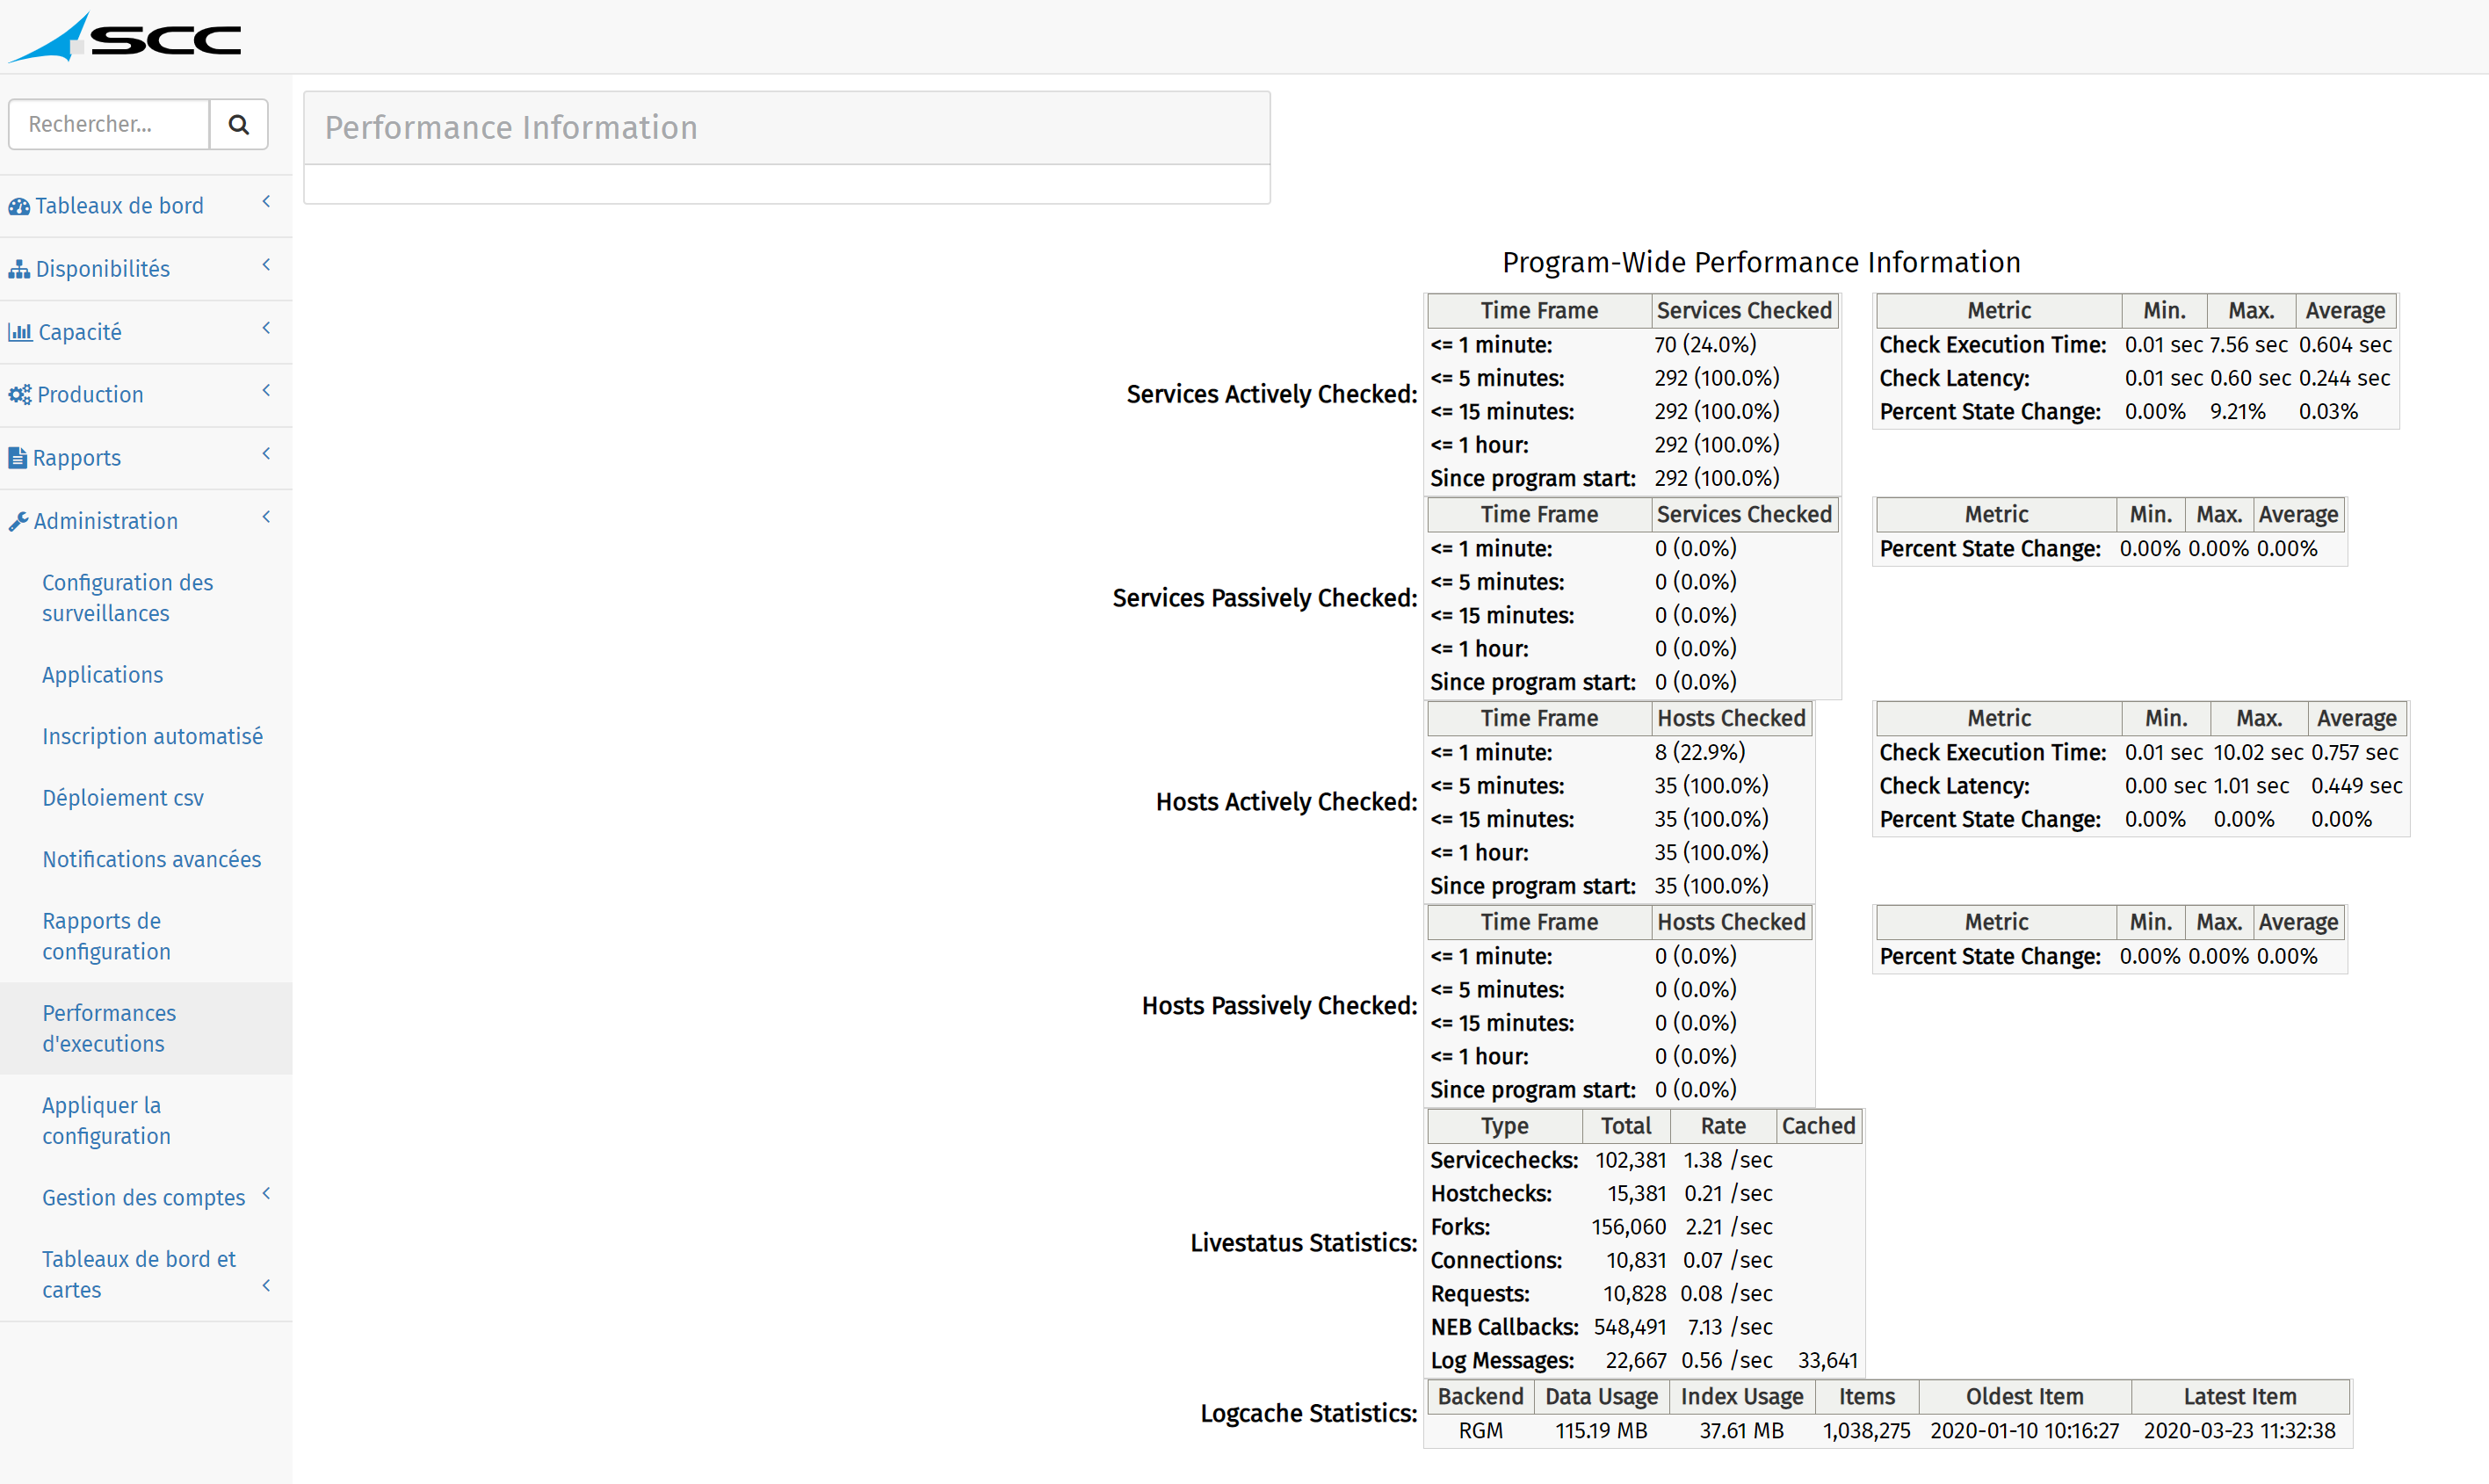Click Logcache Statistics label
The image size is (2489, 1484).
point(1308,1414)
